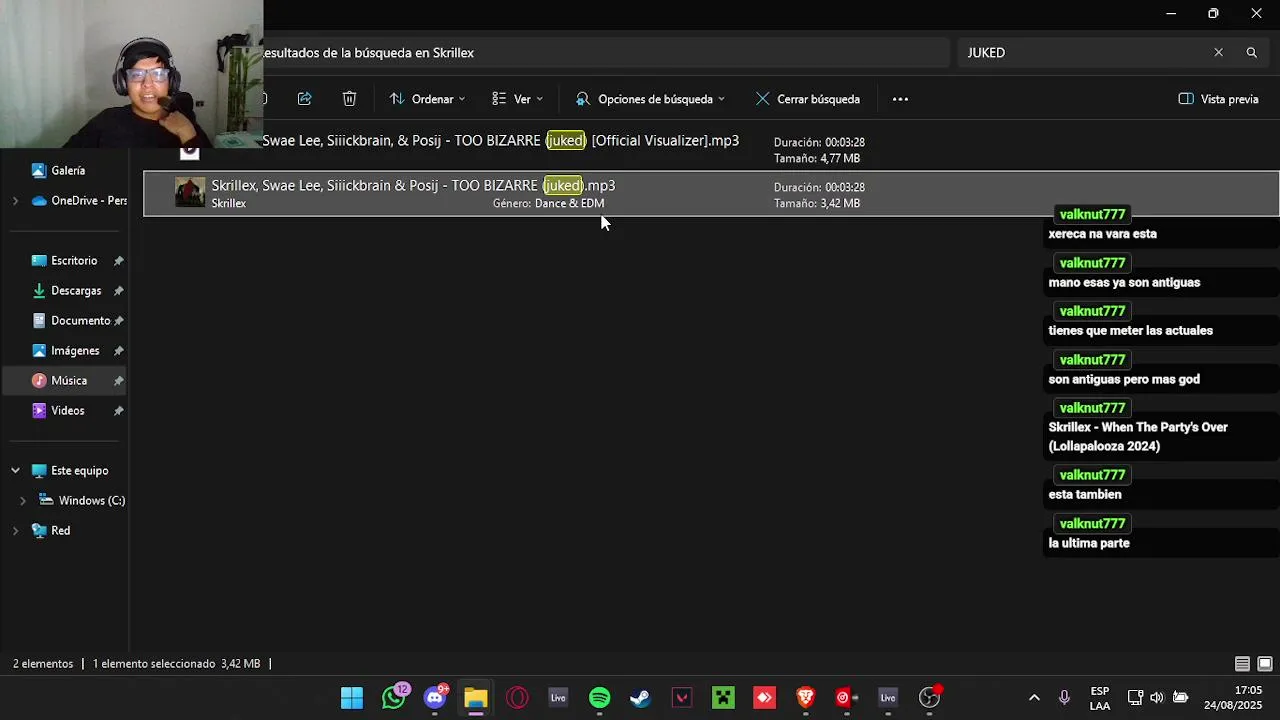Click the battery tray icon

point(1180,698)
